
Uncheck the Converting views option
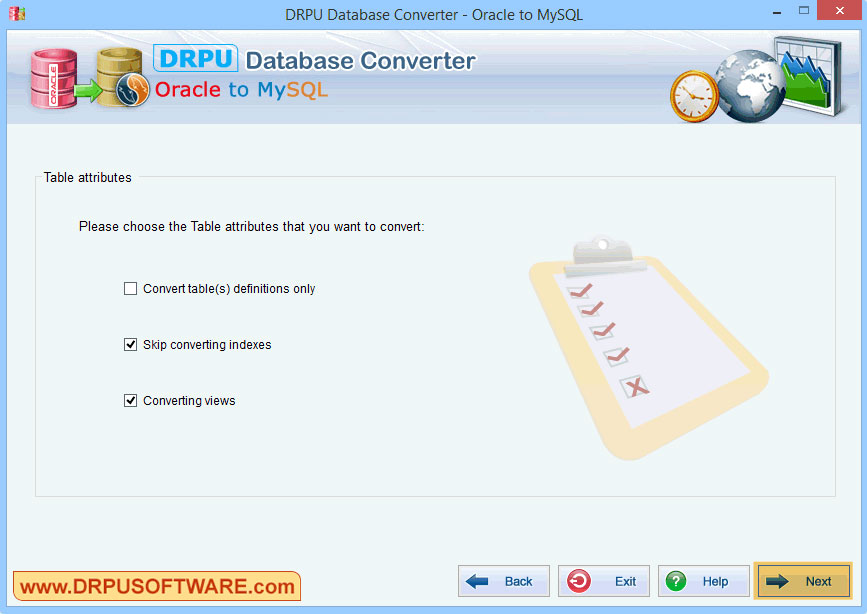[130, 400]
